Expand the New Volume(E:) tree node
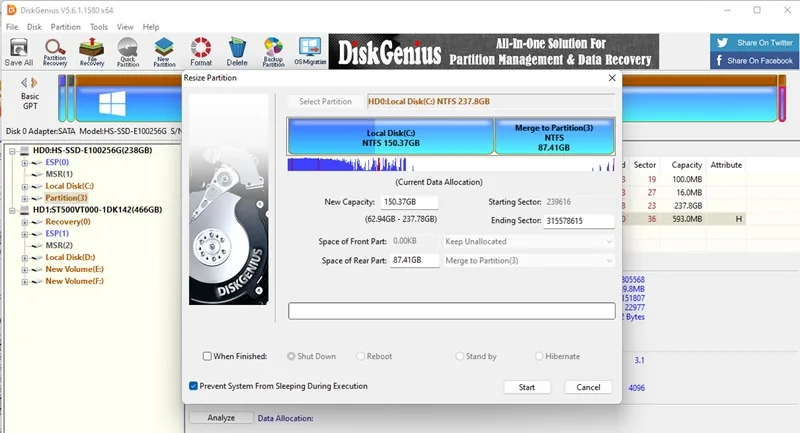 coord(24,270)
